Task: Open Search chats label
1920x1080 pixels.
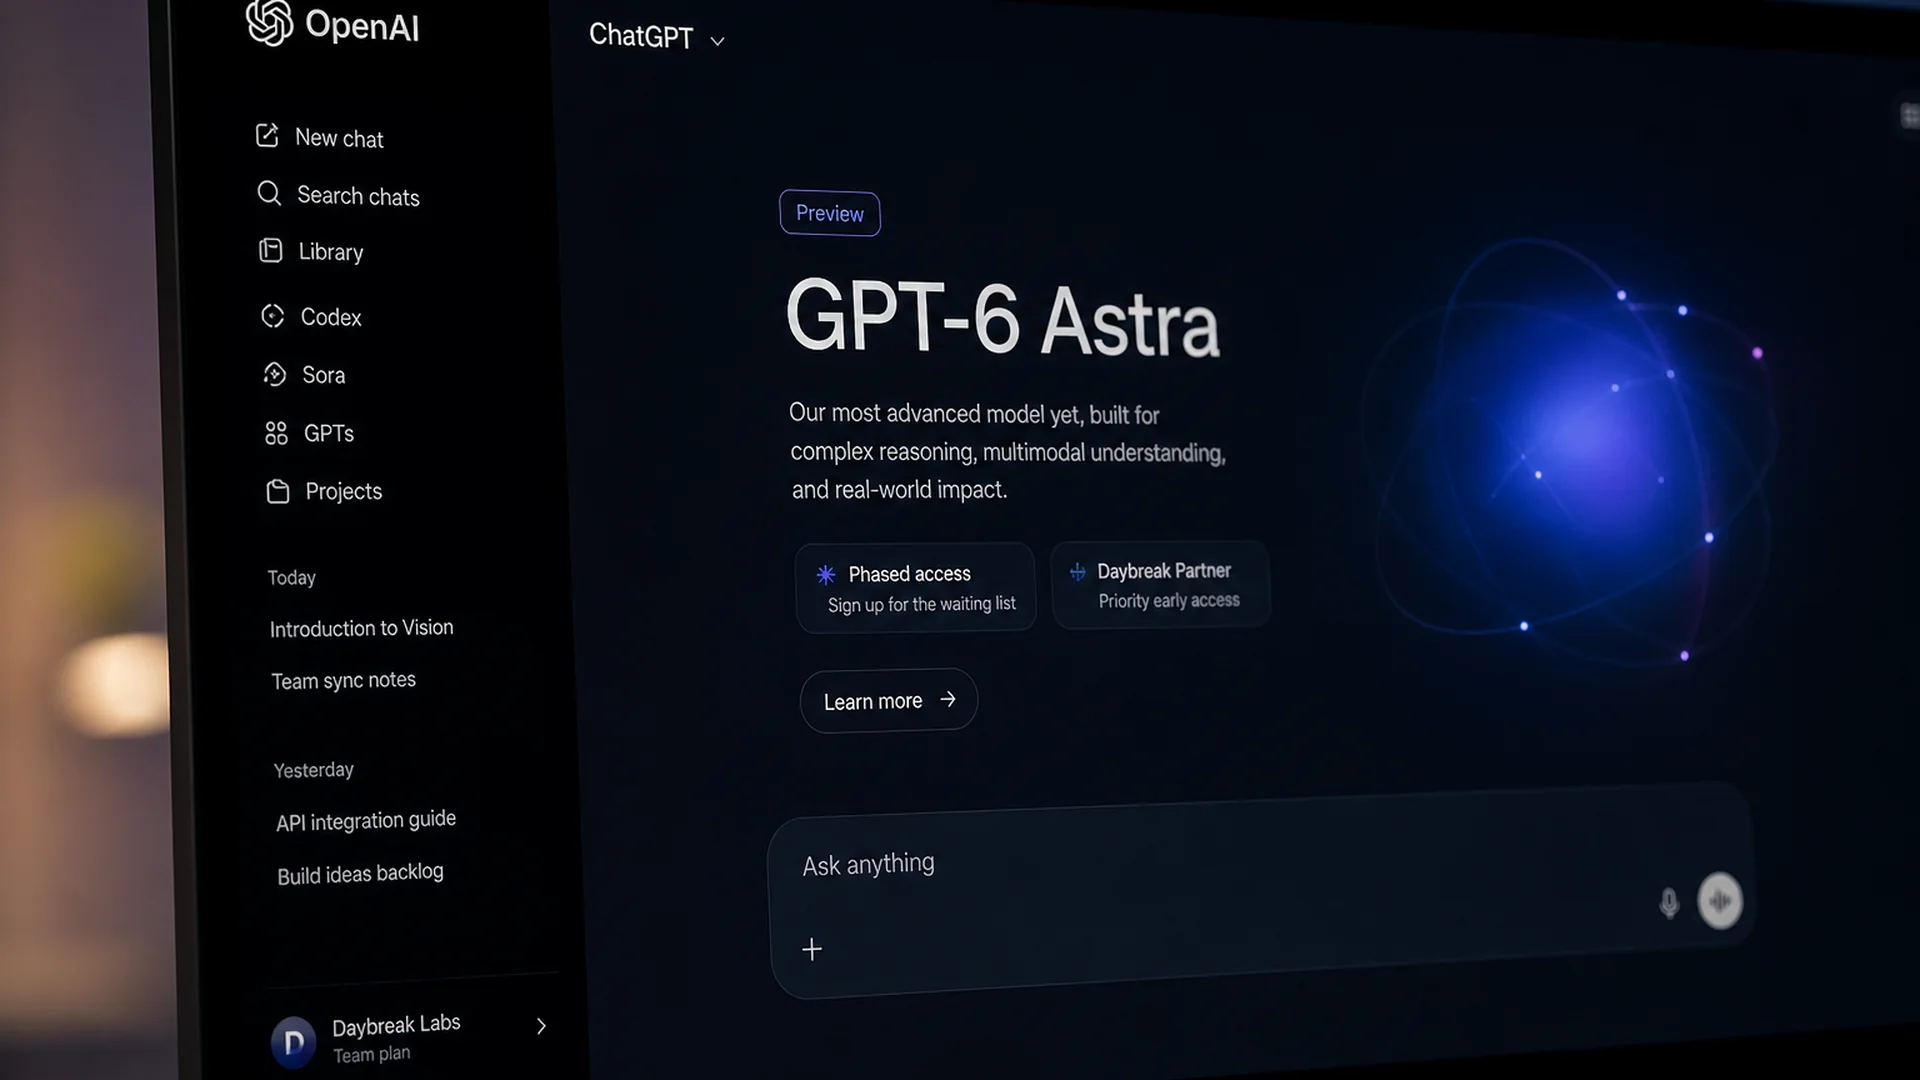Action: 358,196
